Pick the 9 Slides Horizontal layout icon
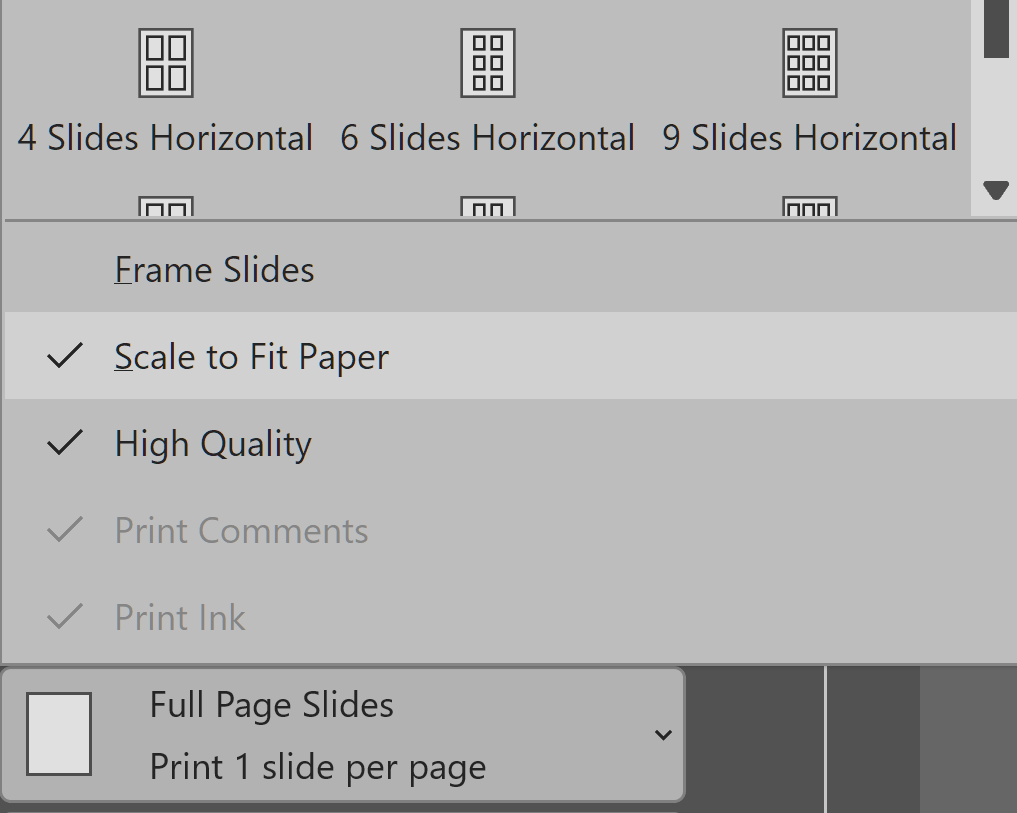The width and height of the screenshot is (1017, 813). (x=809, y=63)
